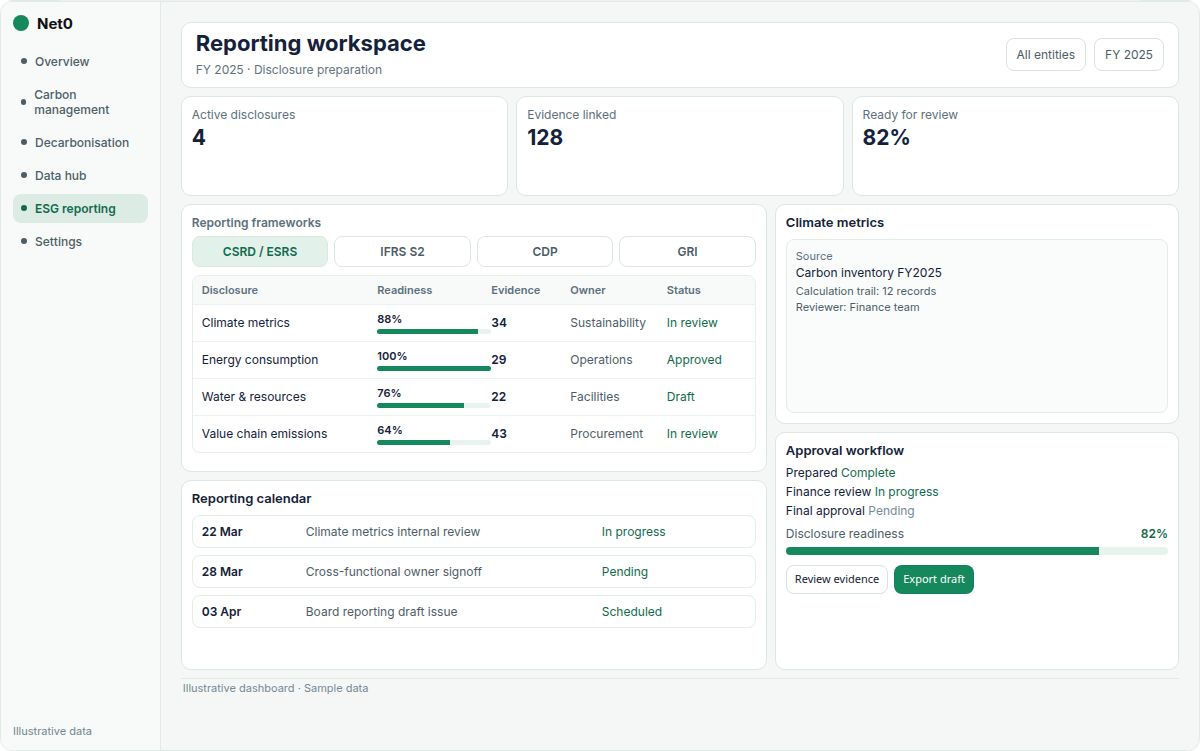The image size is (1200, 751).
Task: Click the Net0 green logo circle
Action: [x=21, y=23]
